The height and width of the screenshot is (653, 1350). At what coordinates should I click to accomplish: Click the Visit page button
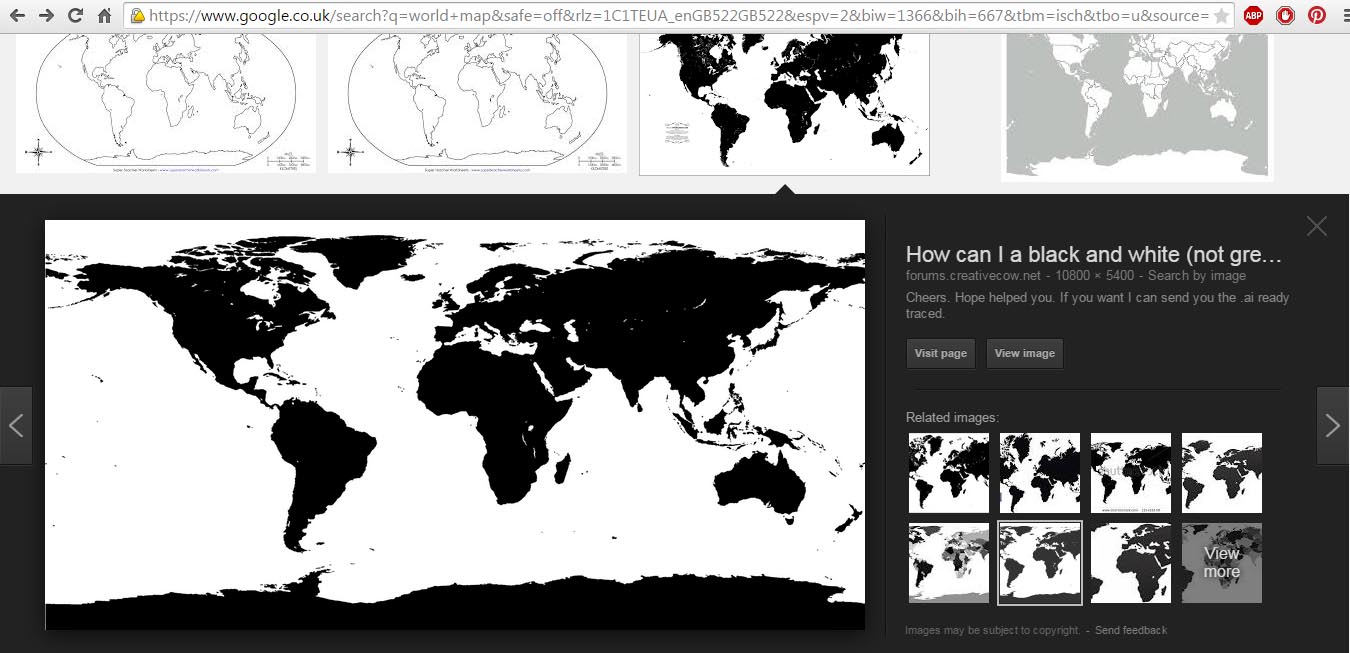click(940, 353)
